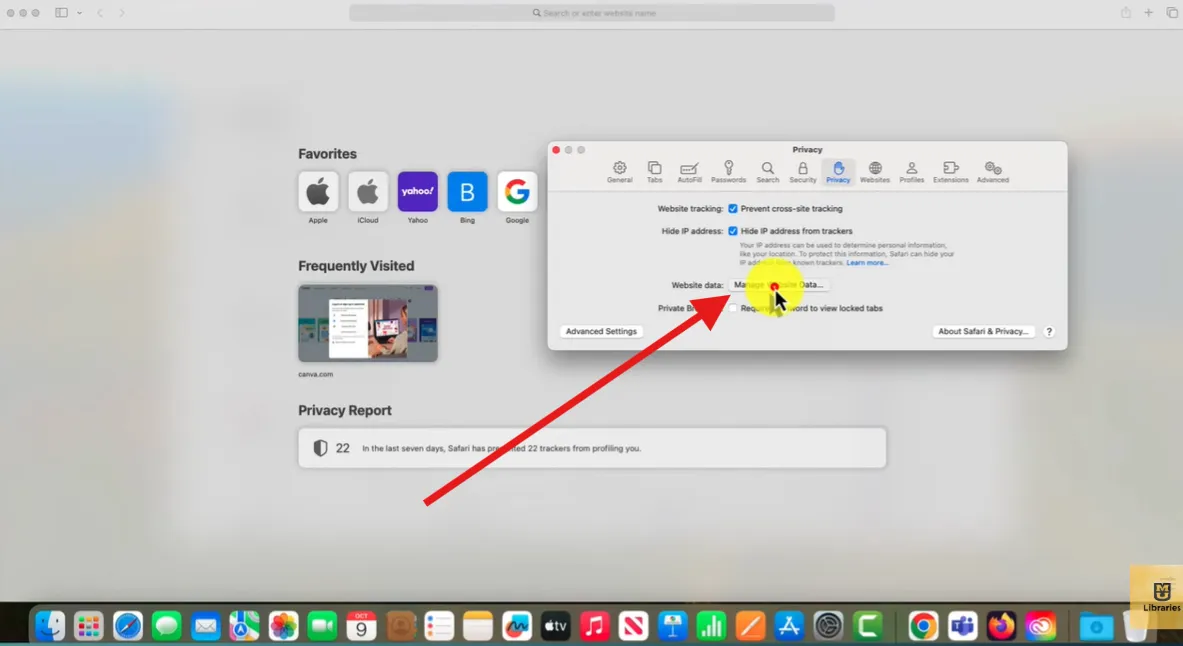Open the Advanced settings pane
The height and width of the screenshot is (646, 1183).
[993, 171]
